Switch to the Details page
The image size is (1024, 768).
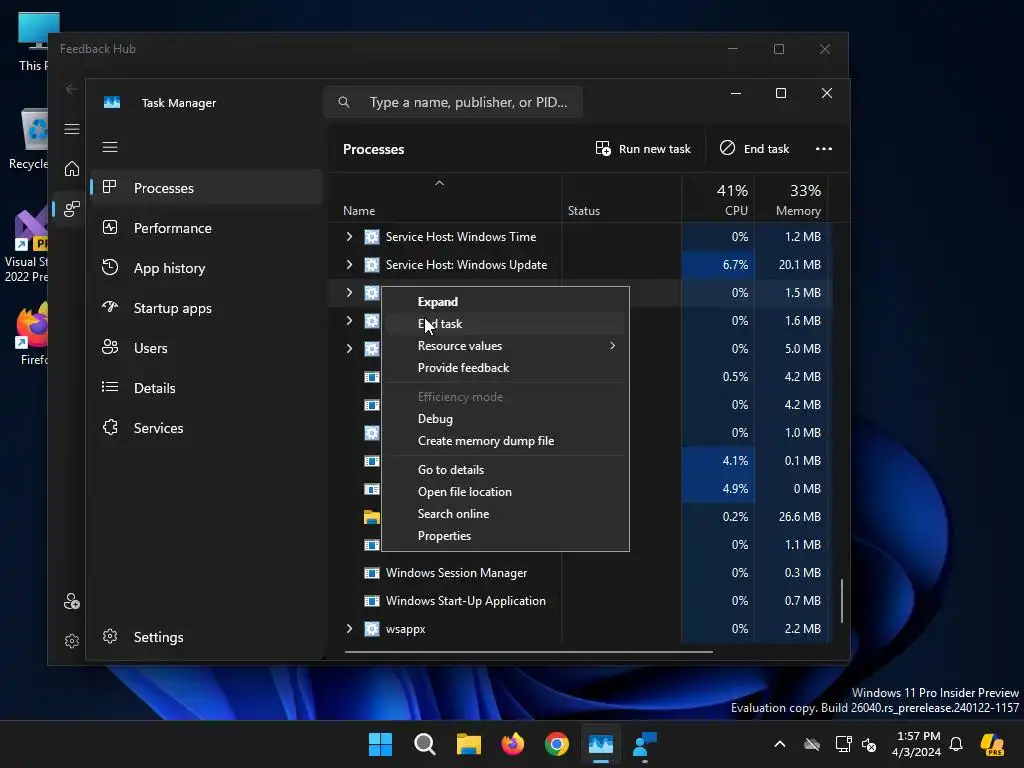[206, 388]
